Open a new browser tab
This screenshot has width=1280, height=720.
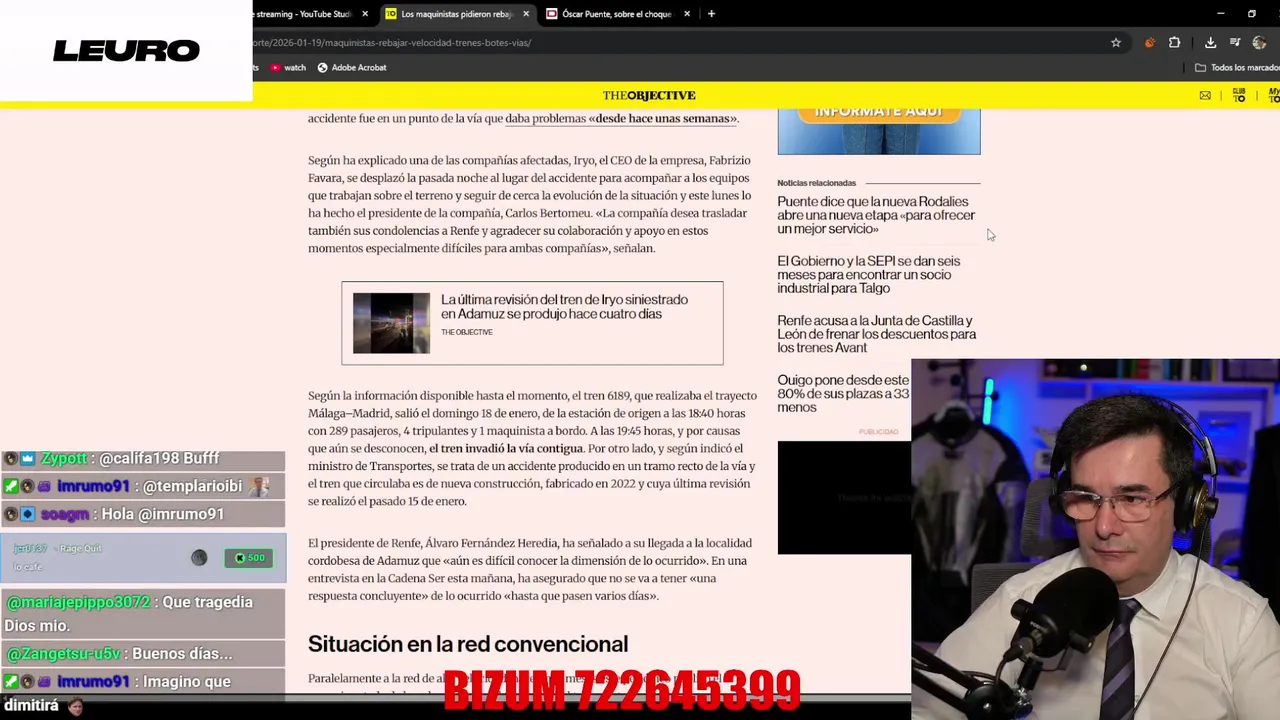coord(711,14)
